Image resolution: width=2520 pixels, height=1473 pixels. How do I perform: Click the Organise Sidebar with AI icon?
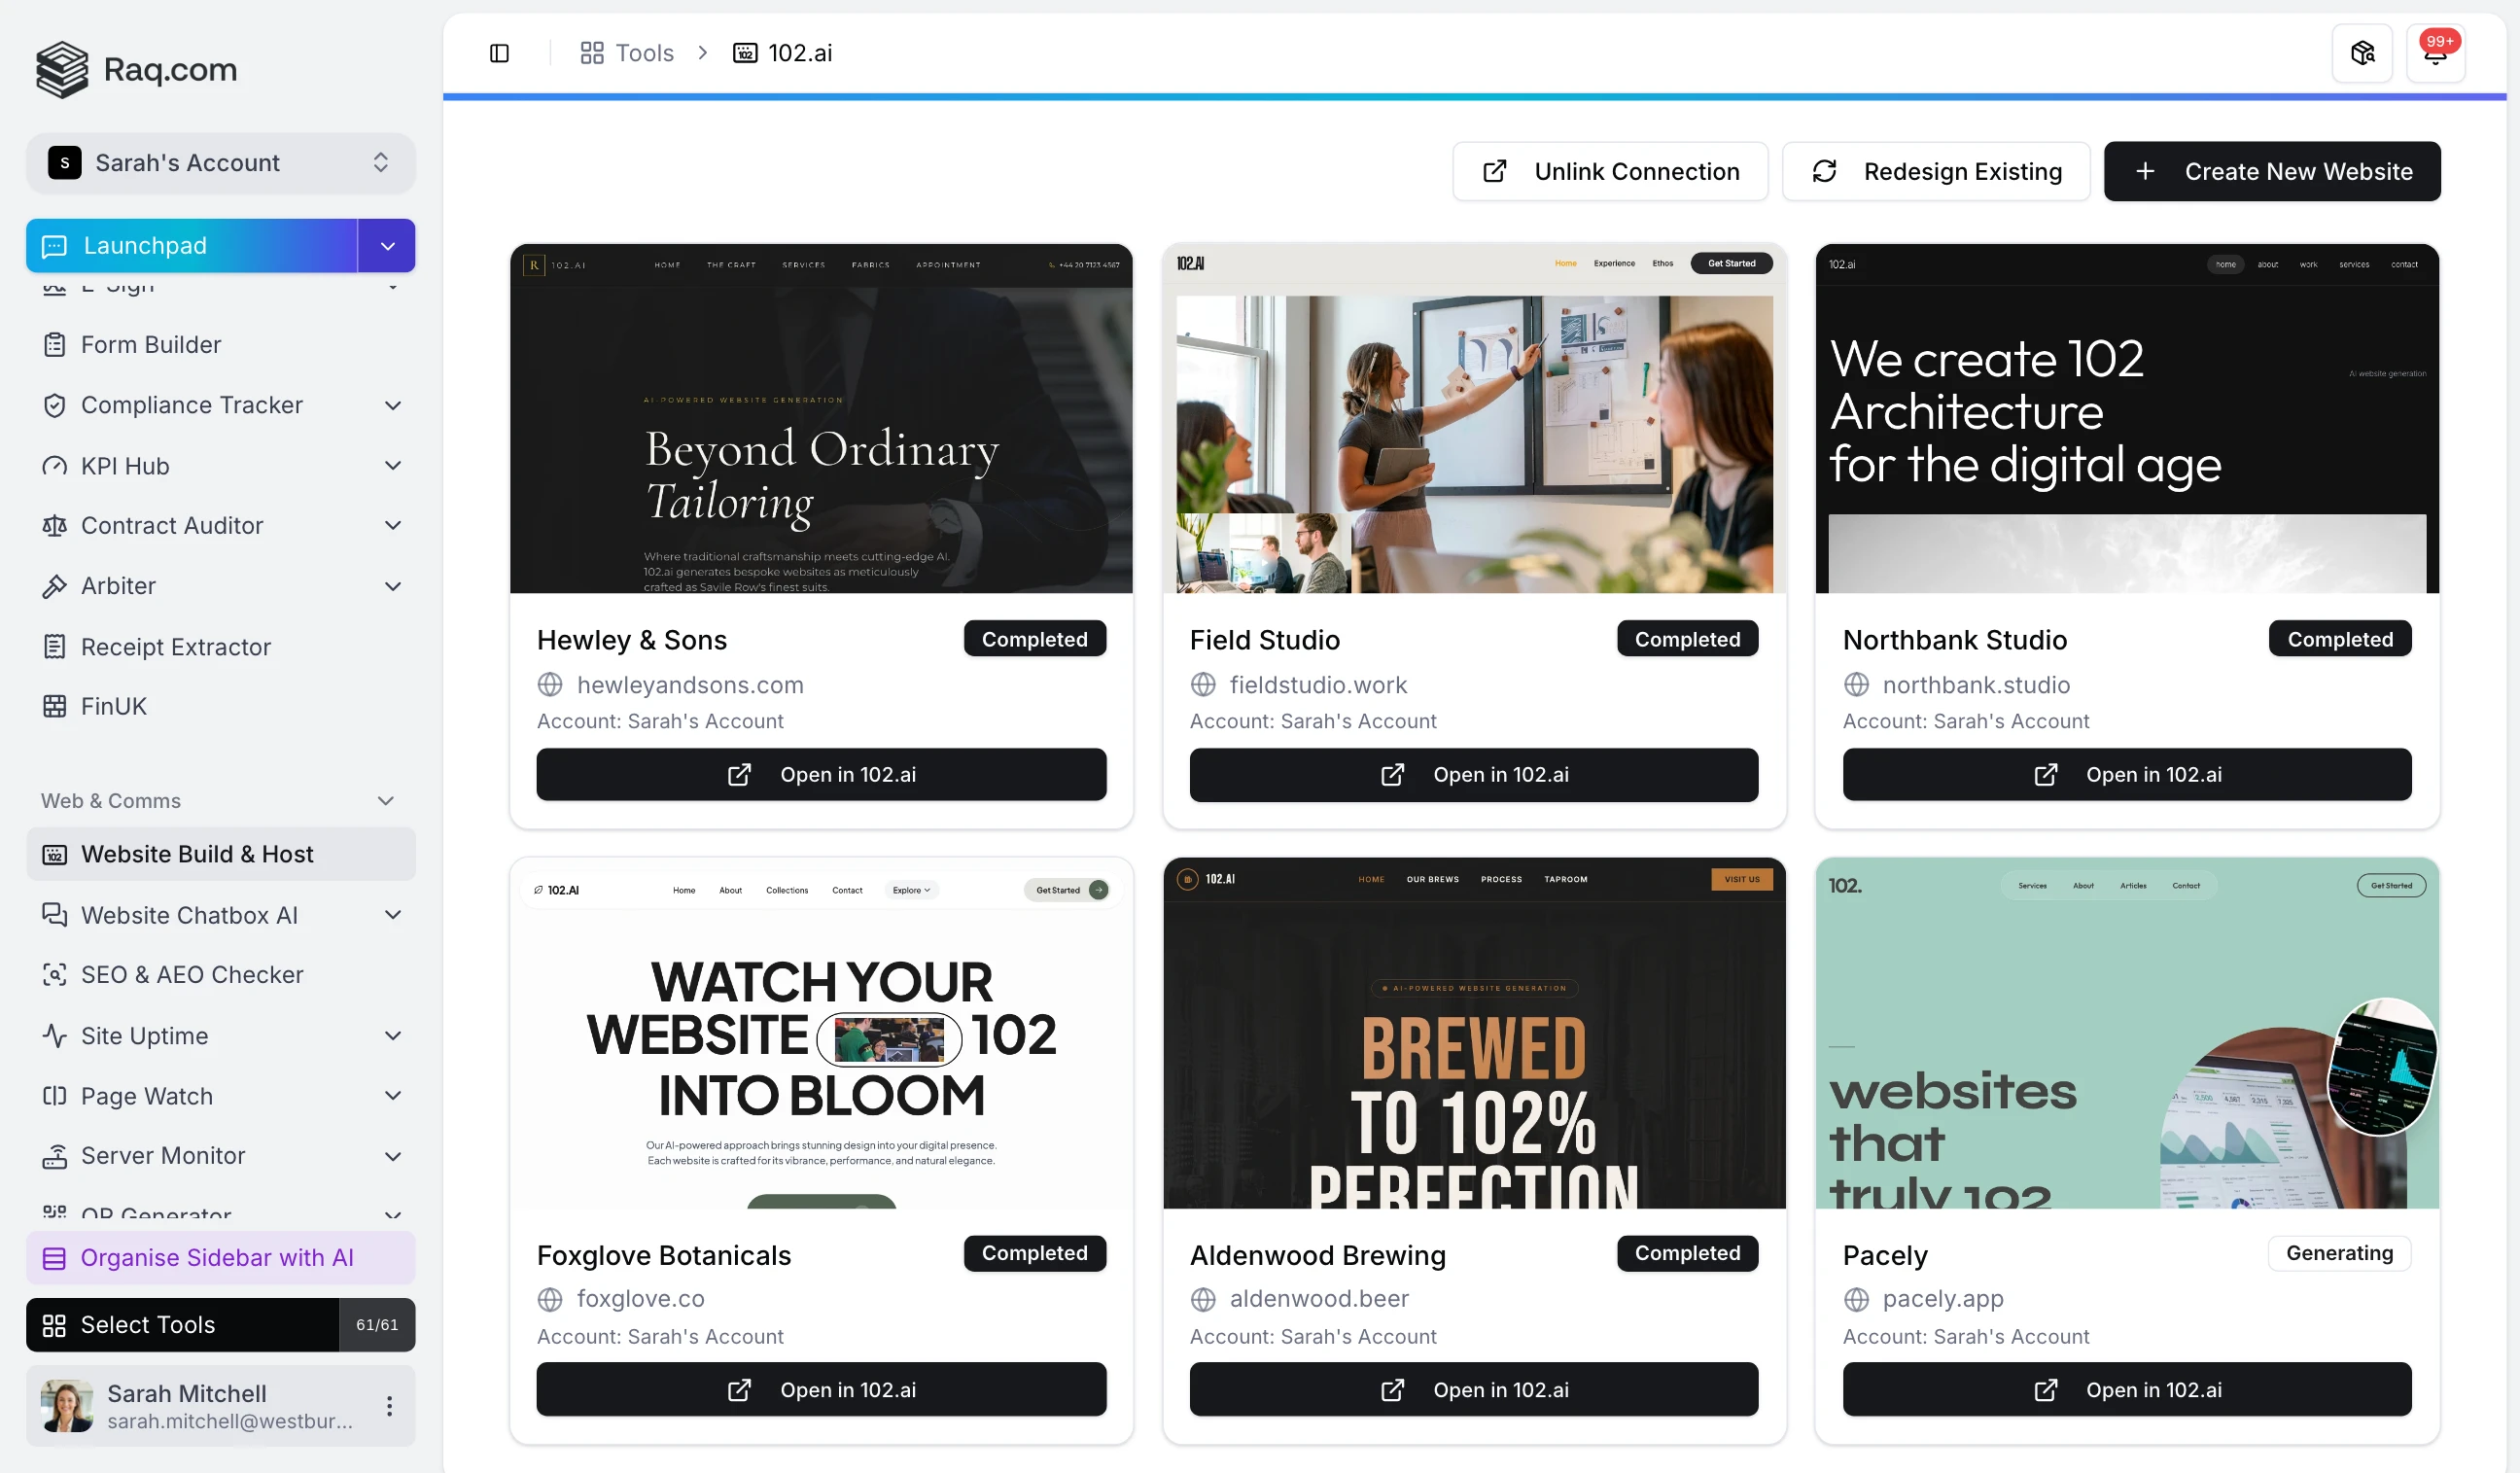pyautogui.click(x=55, y=1258)
